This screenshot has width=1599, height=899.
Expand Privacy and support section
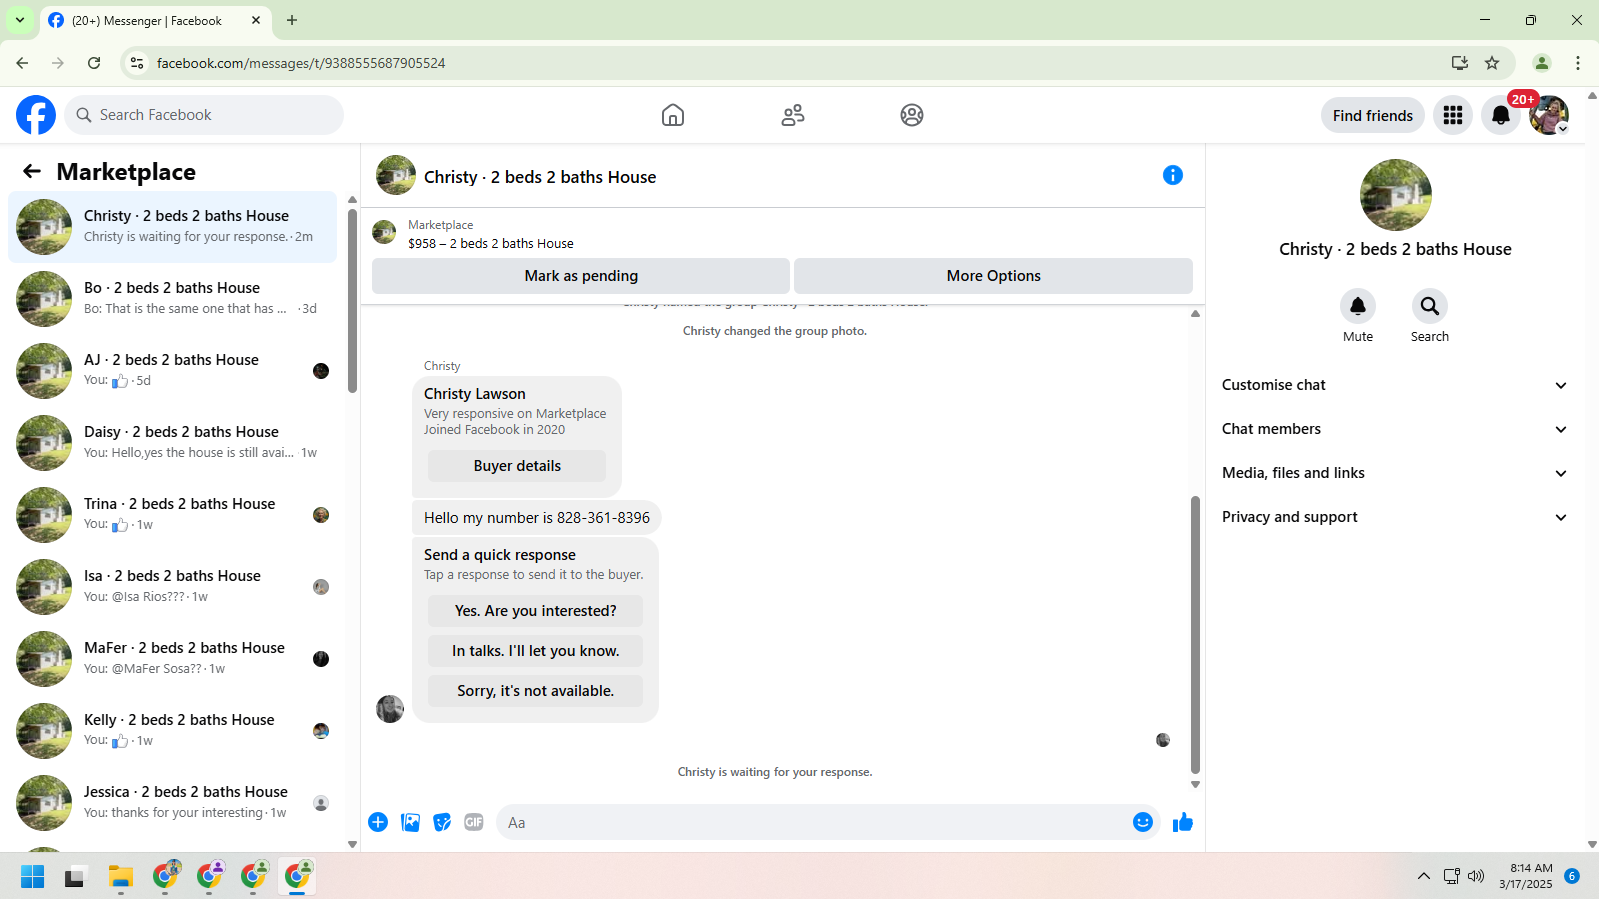(x=1395, y=517)
